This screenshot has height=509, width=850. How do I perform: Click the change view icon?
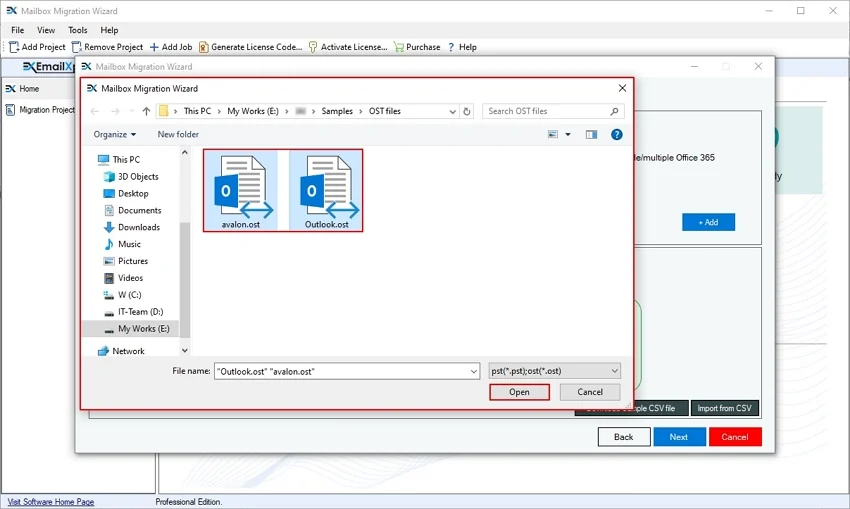(553, 134)
